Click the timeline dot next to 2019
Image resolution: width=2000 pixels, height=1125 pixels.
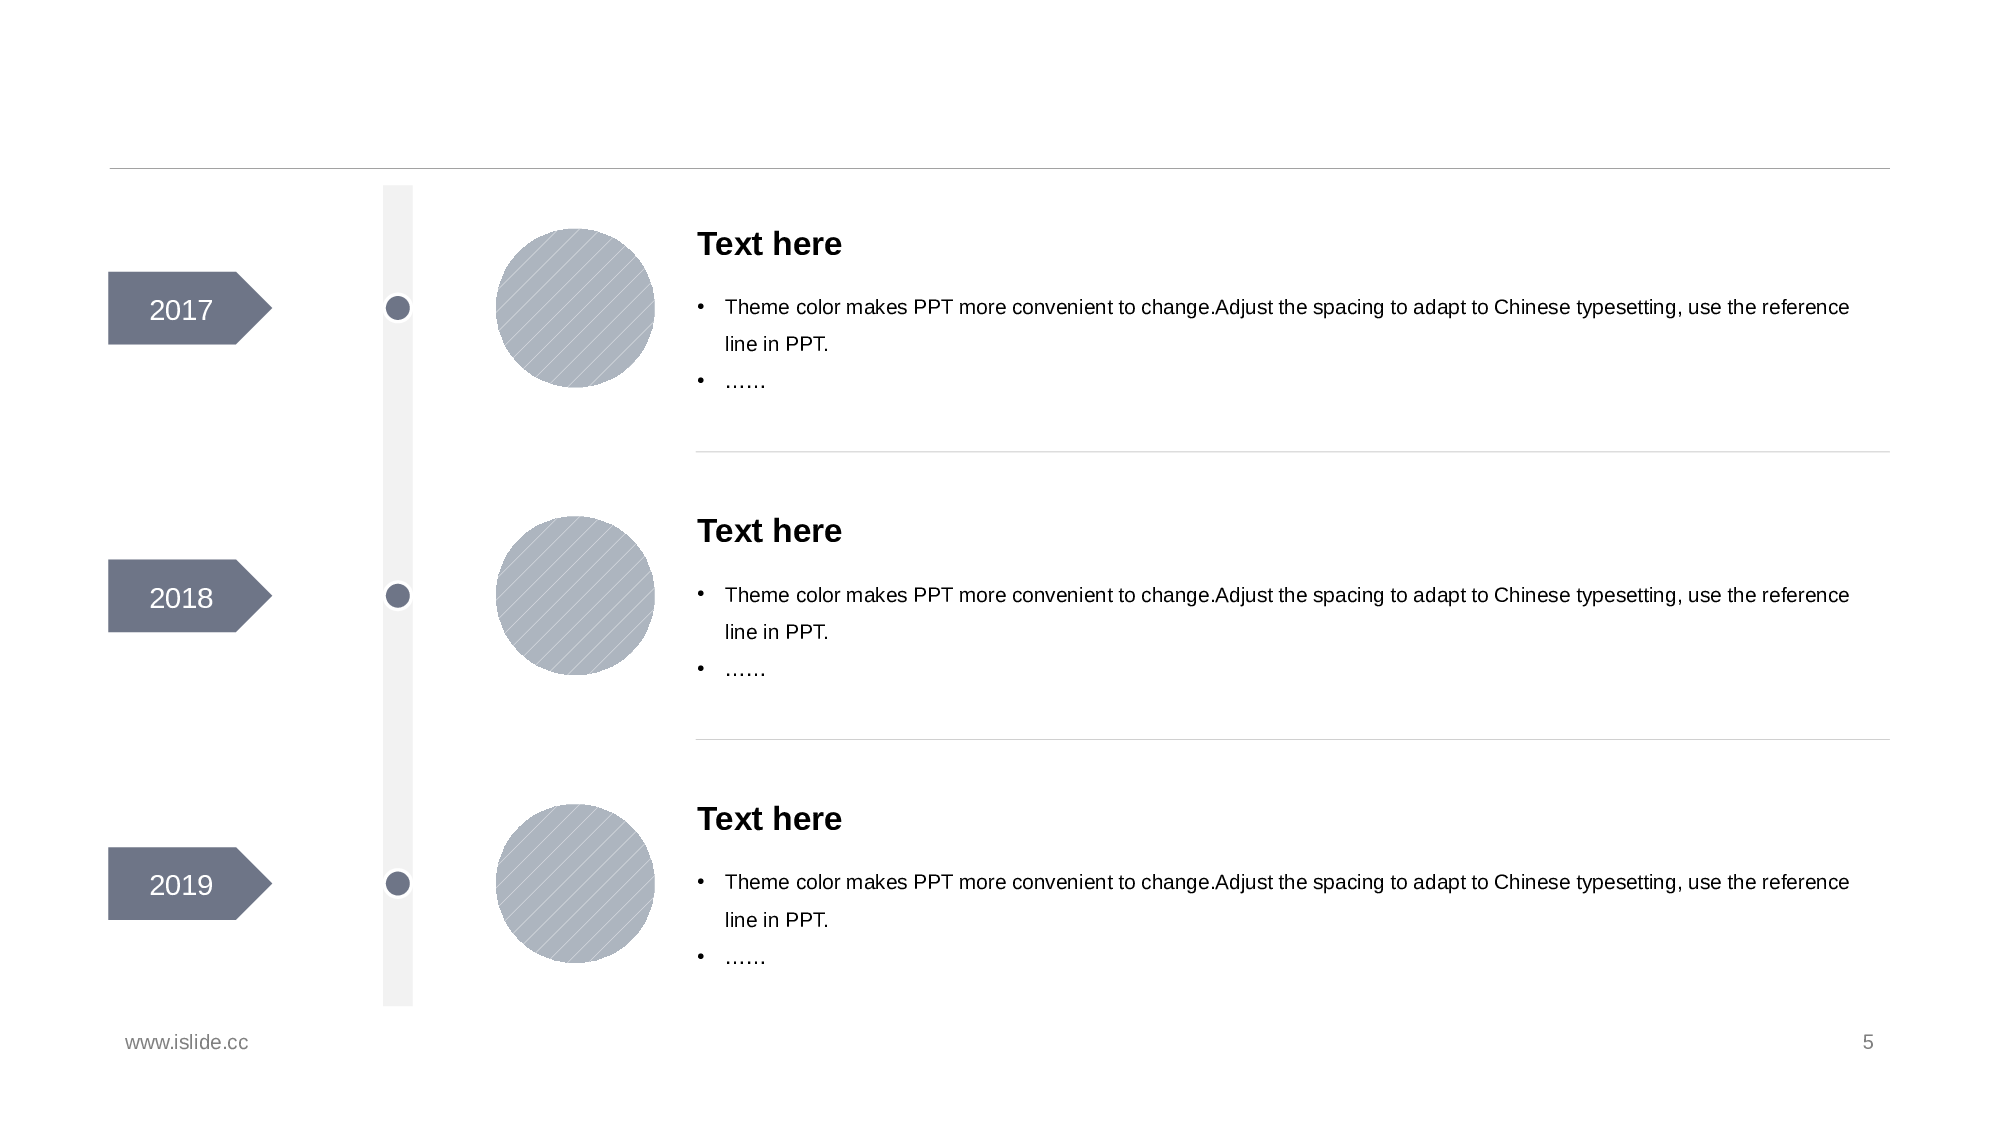398,883
